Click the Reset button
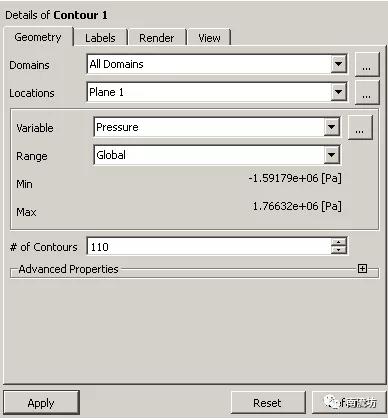The image size is (388, 420). 268,403
